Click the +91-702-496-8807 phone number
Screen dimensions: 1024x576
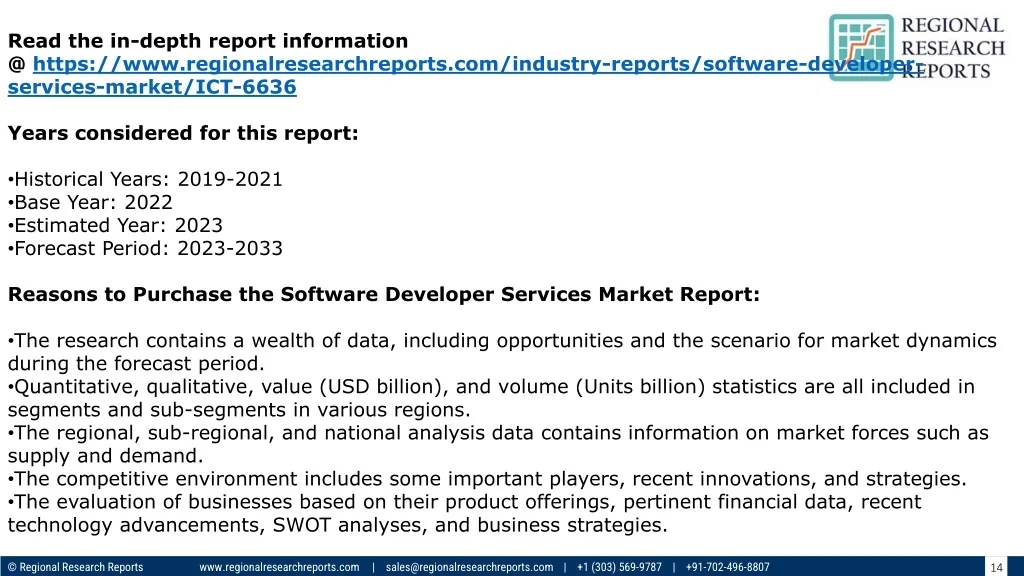(x=727, y=567)
